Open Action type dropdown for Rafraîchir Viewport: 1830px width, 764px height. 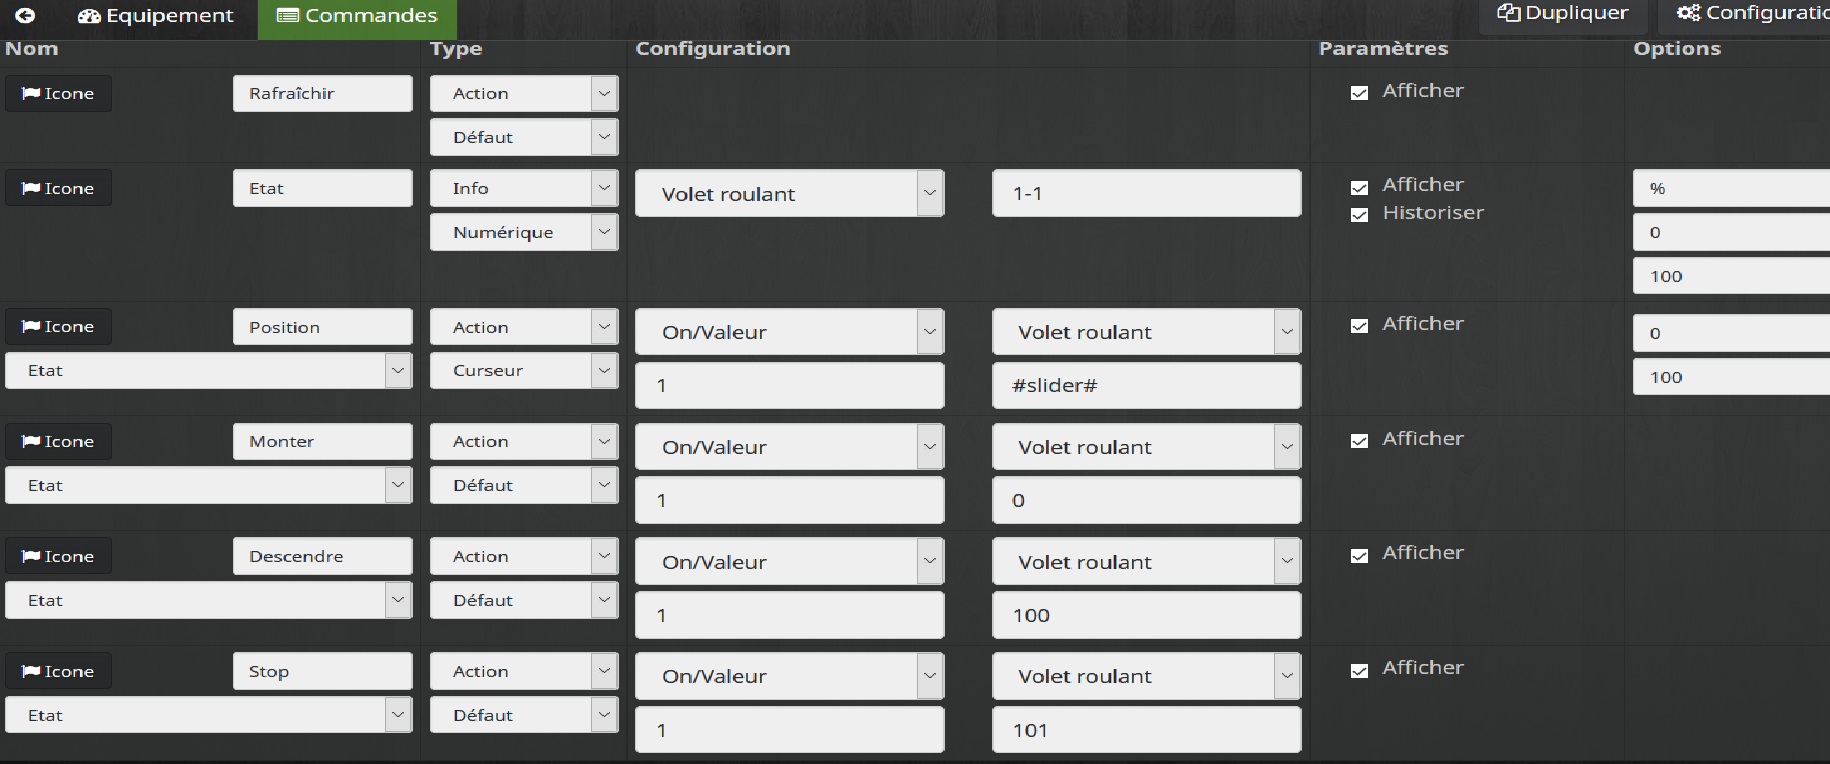524,93
